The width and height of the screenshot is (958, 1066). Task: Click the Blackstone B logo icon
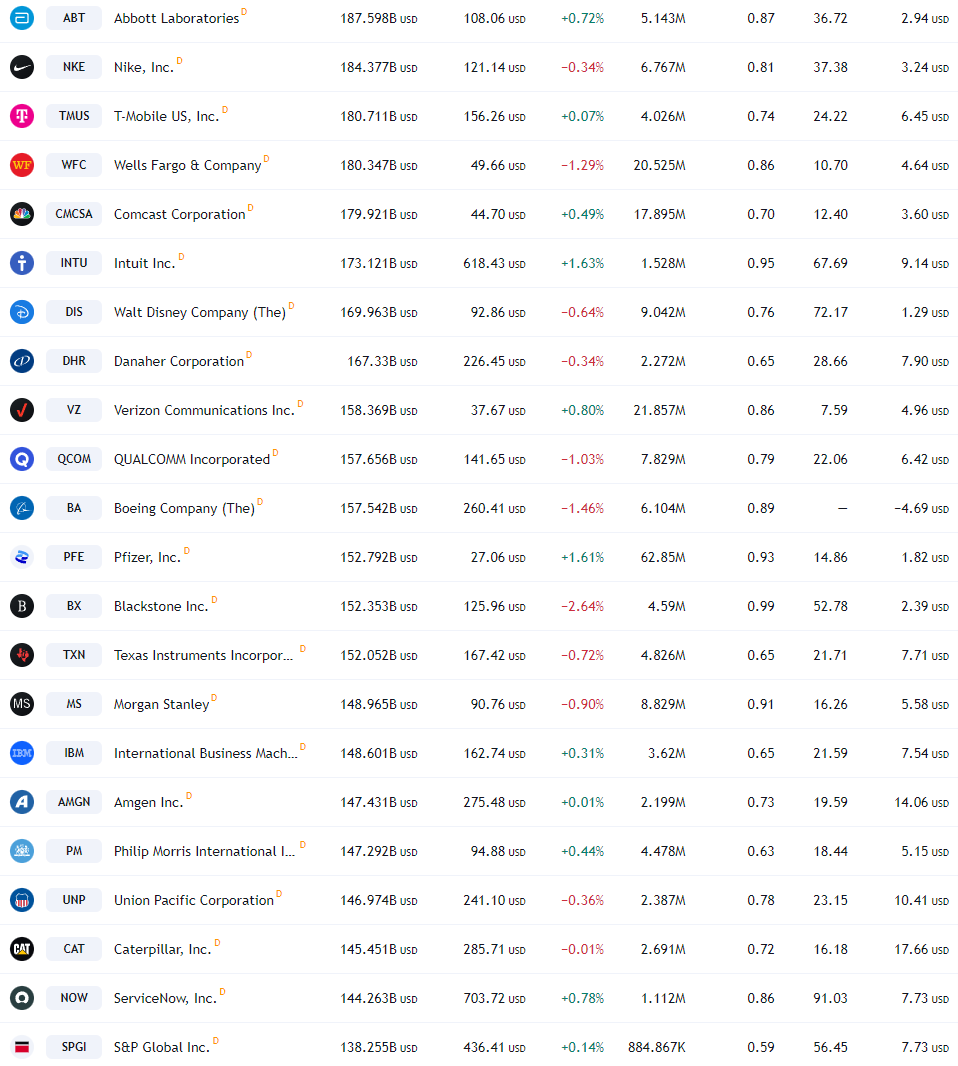(22, 606)
